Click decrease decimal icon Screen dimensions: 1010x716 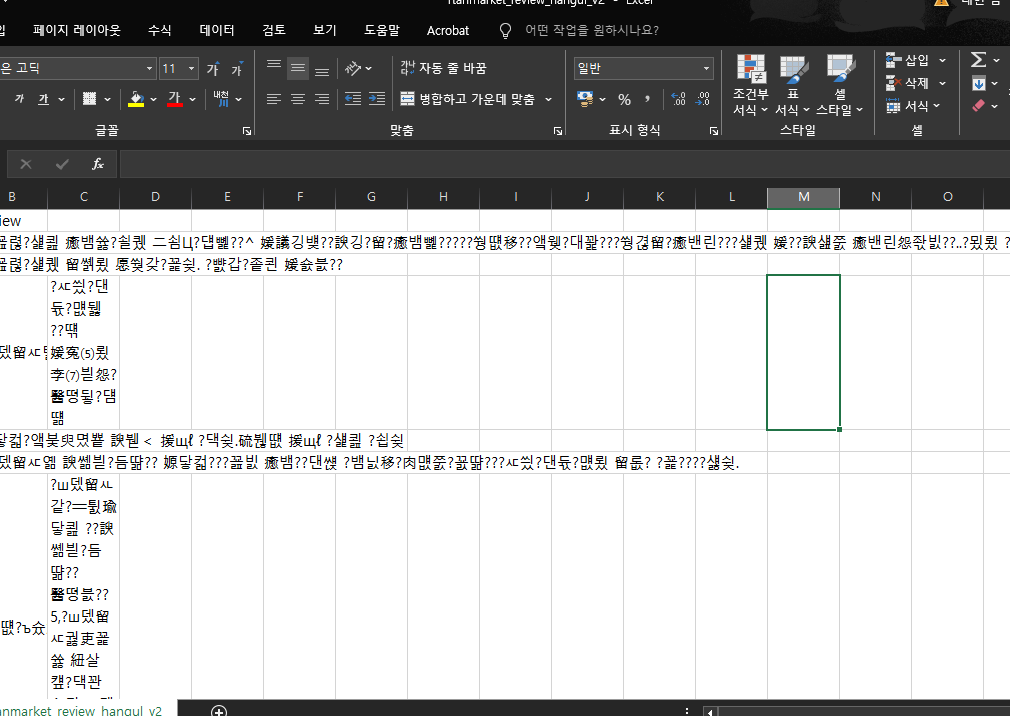point(703,99)
